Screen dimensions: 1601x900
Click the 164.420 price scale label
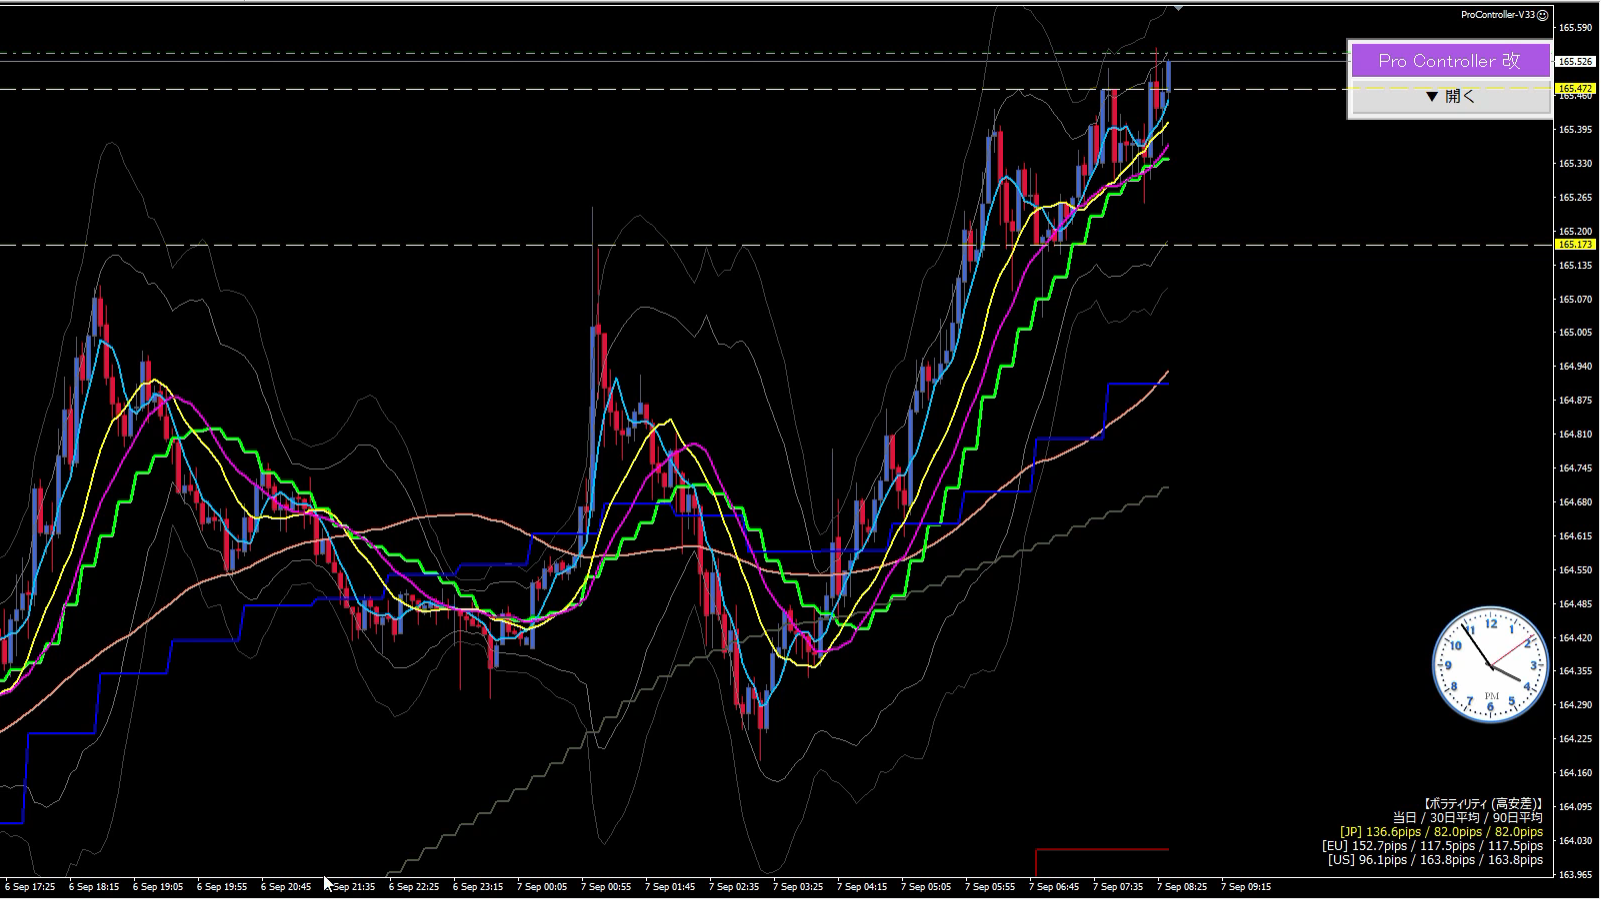pos(1576,638)
